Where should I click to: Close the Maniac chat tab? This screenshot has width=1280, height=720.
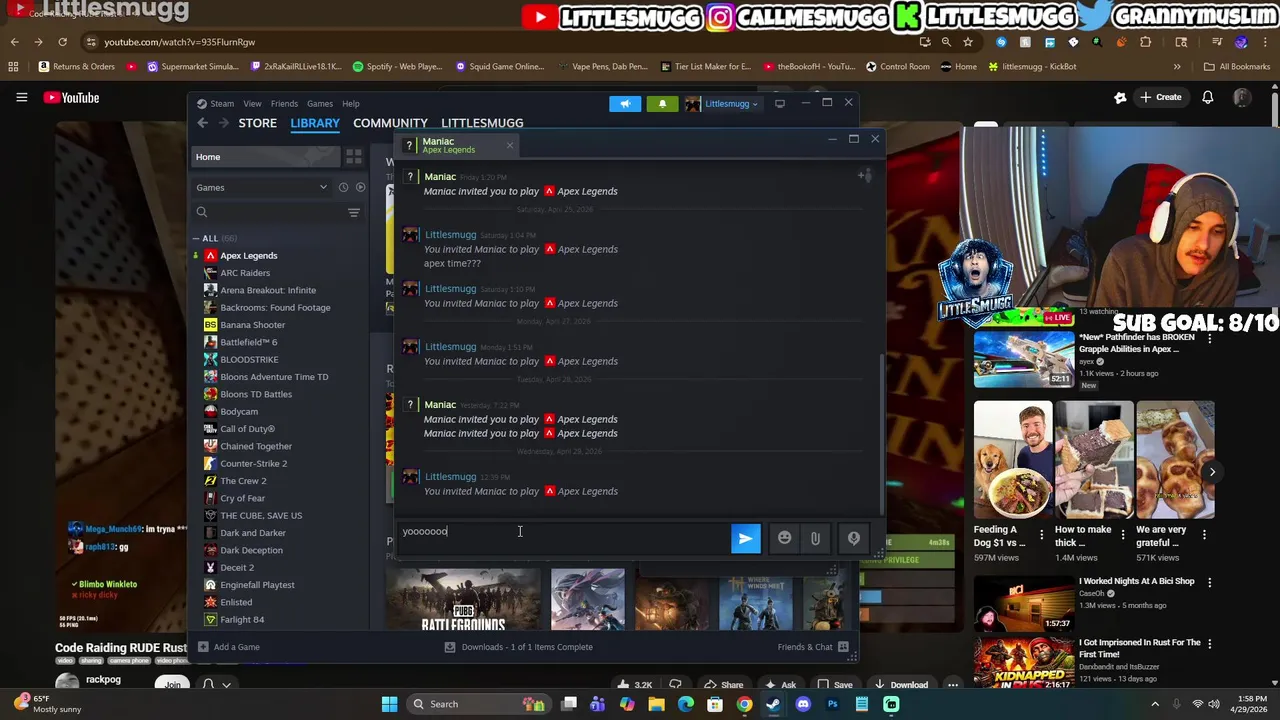[x=509, y=146]
